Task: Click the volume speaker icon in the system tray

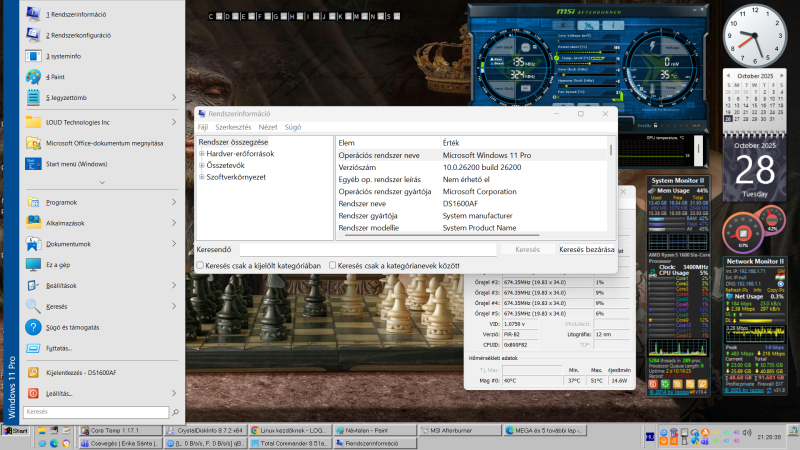Action: point(747,433)
